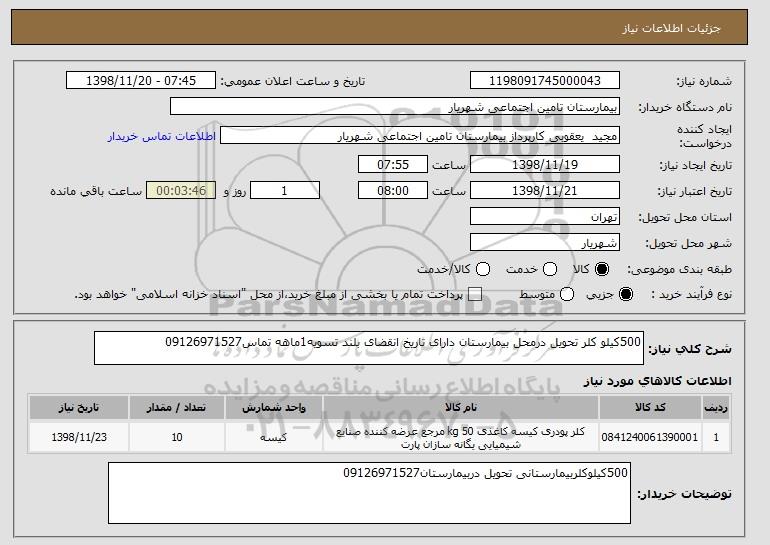The image size is (770, 545).
Task: Click the نام کالا column header
Action: coord(461,408)
